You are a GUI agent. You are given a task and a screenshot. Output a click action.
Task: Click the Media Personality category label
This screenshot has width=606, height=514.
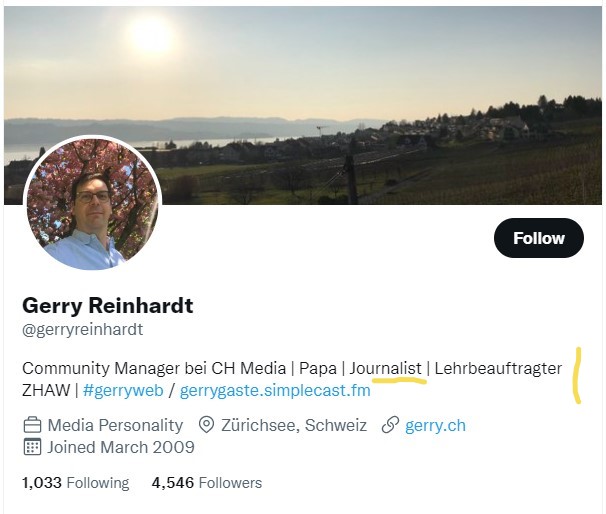tap(115, 425)
